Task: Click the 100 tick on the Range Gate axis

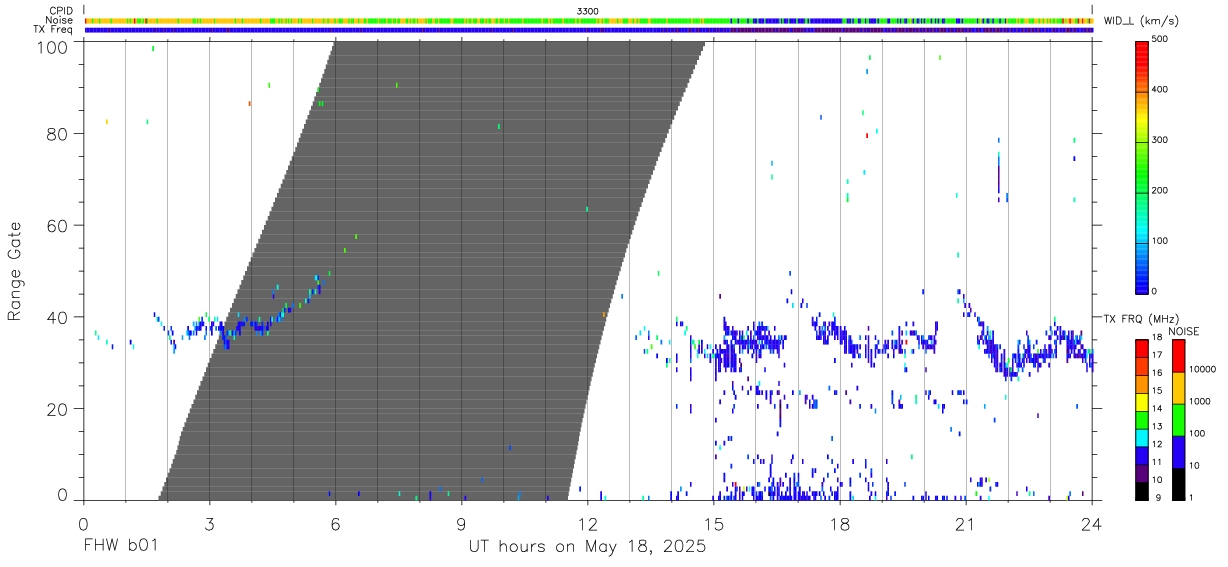Action: tap(52, 46)
